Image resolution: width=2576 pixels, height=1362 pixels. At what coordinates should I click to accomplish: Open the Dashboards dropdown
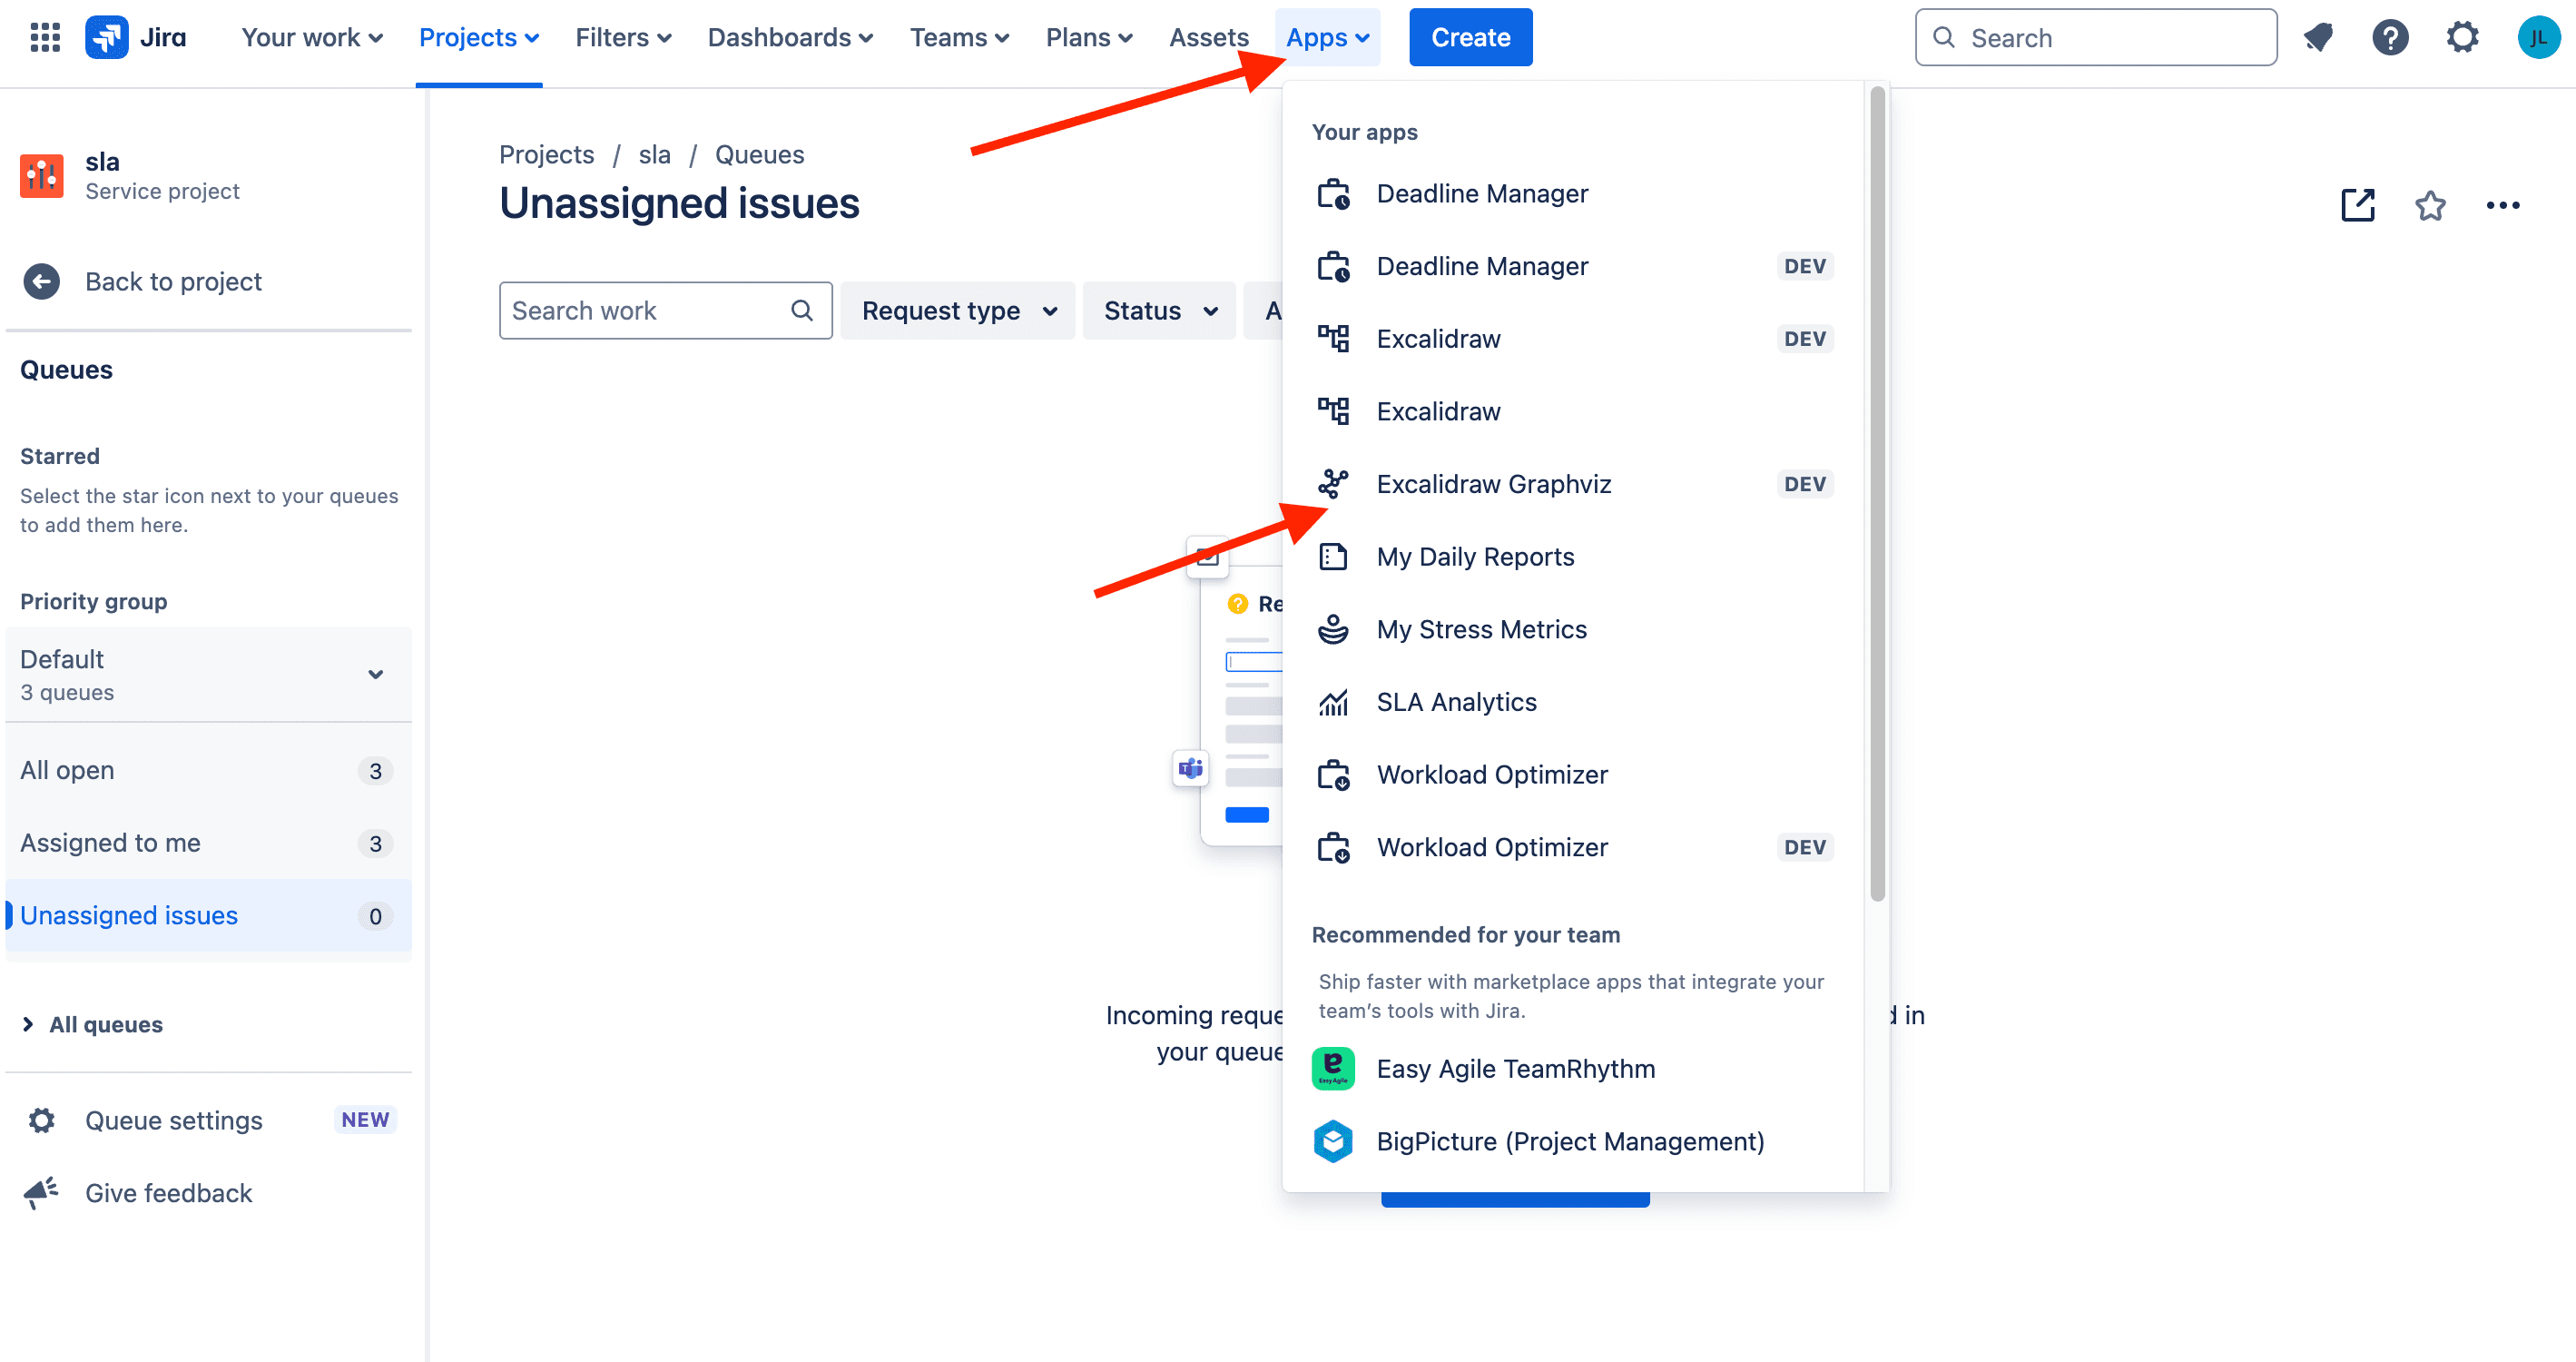click(x=790, y=38)
